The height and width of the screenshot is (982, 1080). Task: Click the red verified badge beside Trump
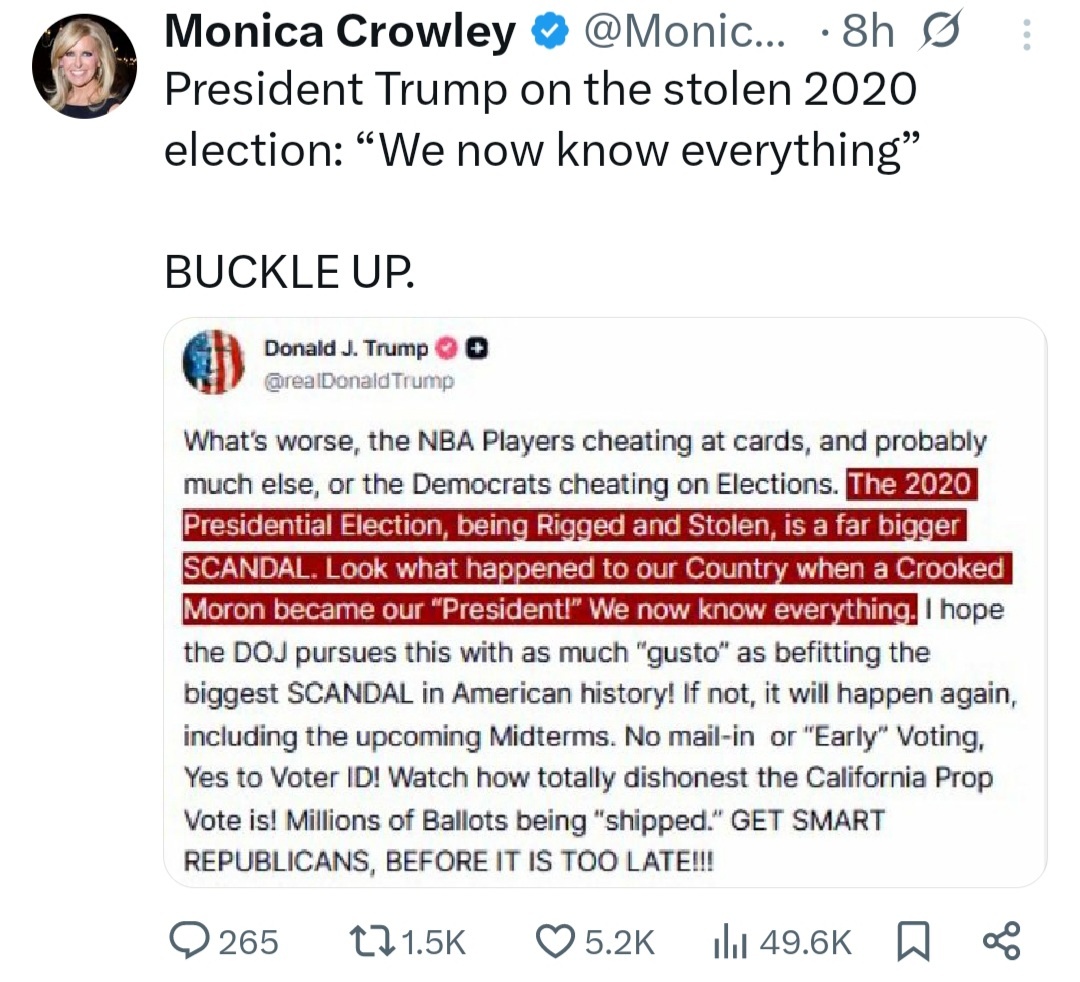pos(447,348)
